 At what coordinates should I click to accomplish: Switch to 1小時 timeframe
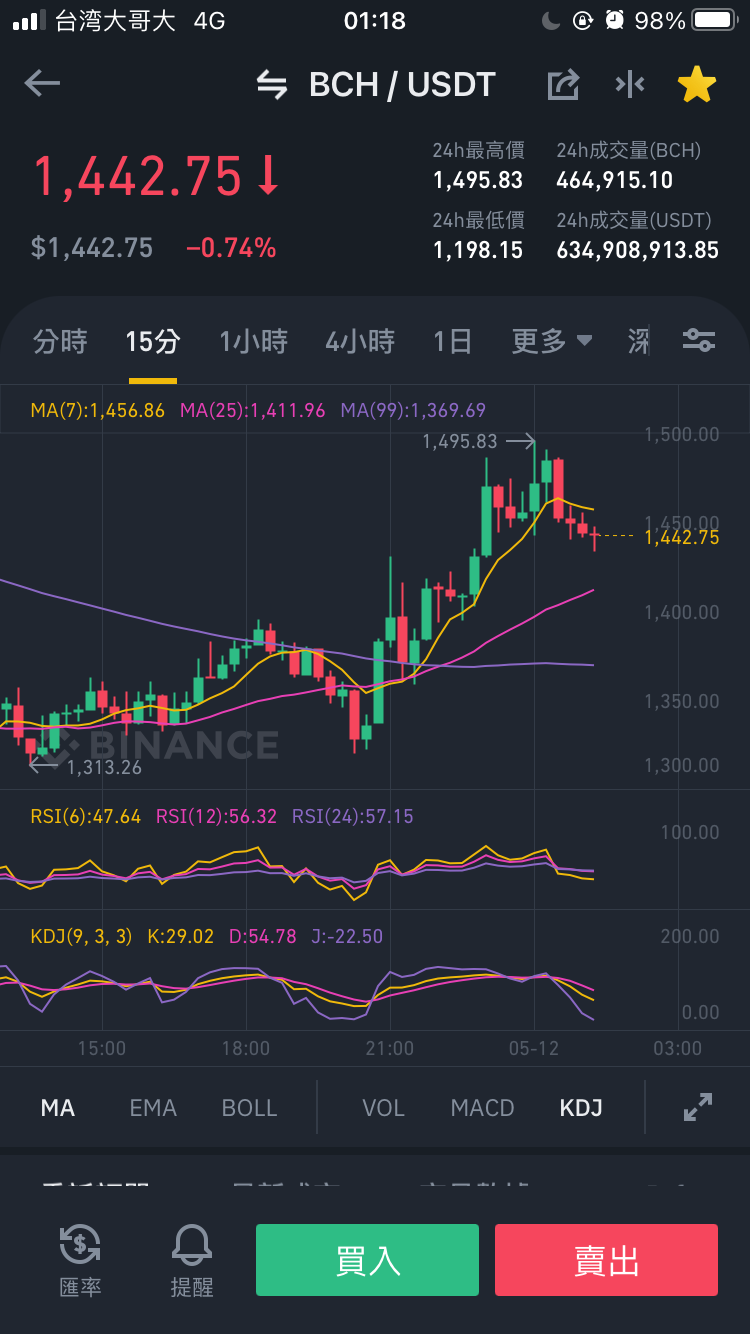253,342
